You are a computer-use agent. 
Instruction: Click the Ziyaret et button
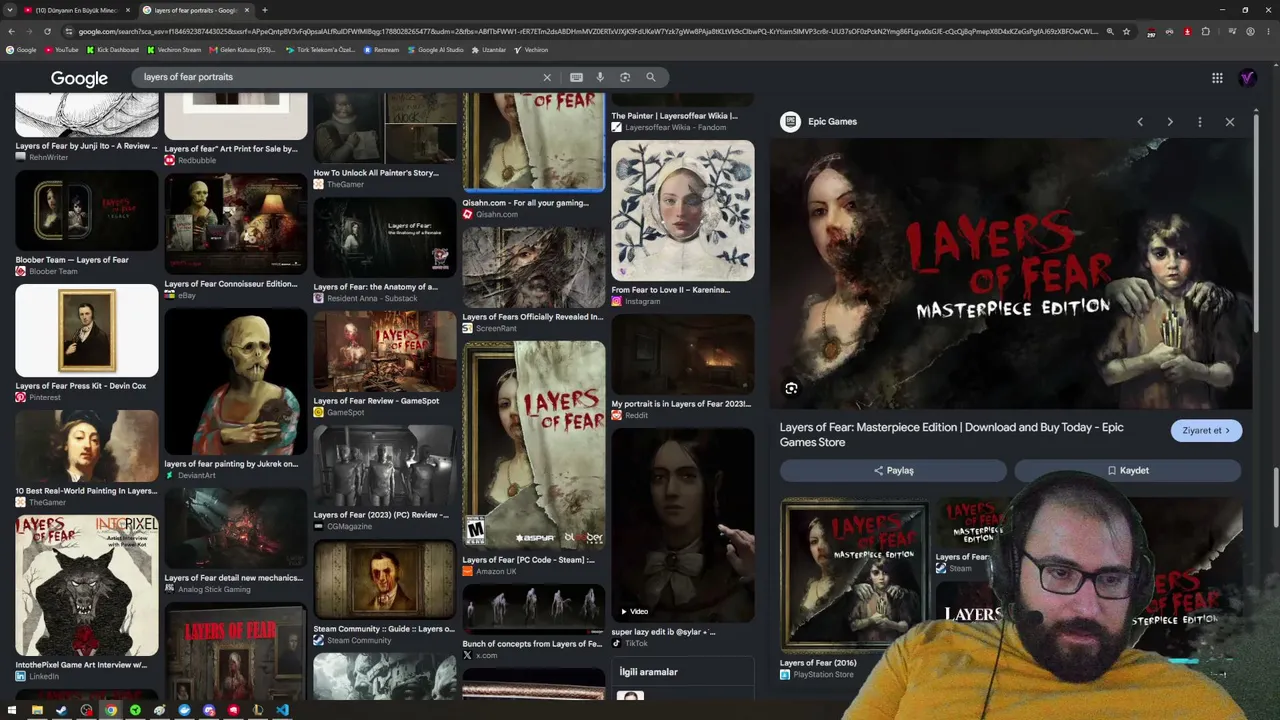pyautogui.click(x=1206, y=431)
